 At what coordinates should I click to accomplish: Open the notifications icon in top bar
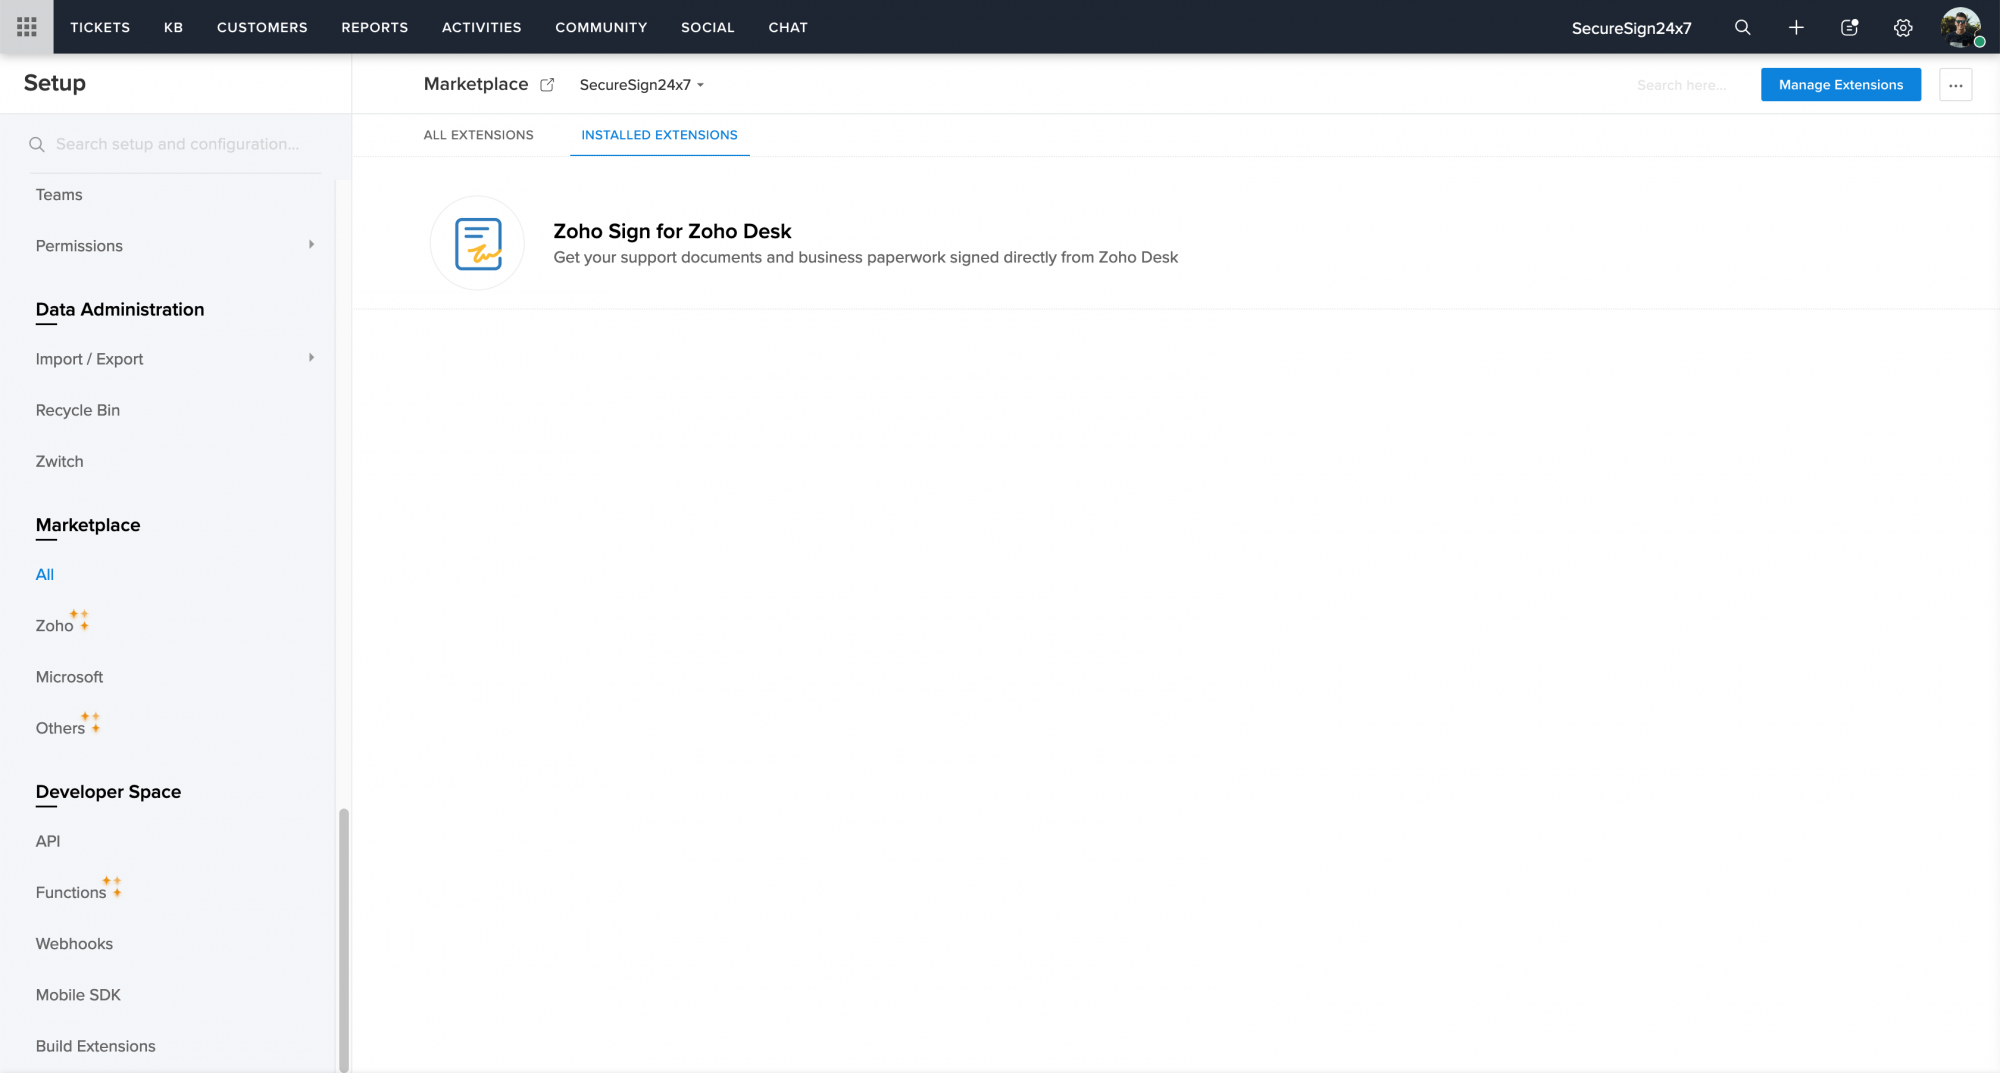pos(1849,27)
